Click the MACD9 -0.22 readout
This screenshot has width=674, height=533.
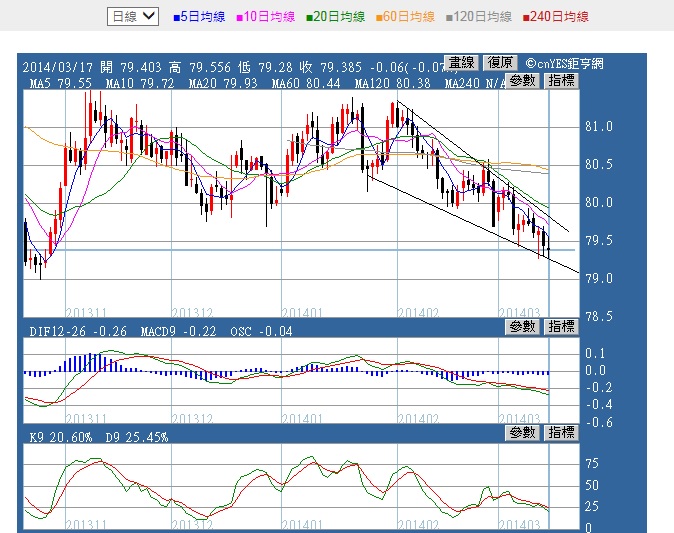178,331
